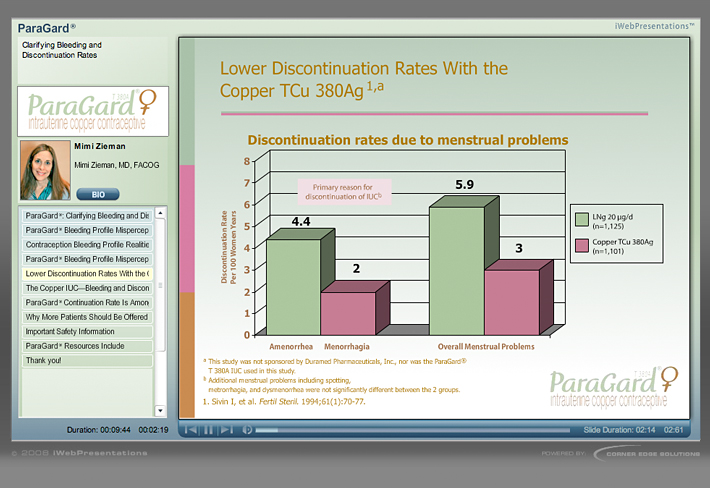Click the slide list down arrow
The image size is (710, 488).
click(x=160, y=411)
